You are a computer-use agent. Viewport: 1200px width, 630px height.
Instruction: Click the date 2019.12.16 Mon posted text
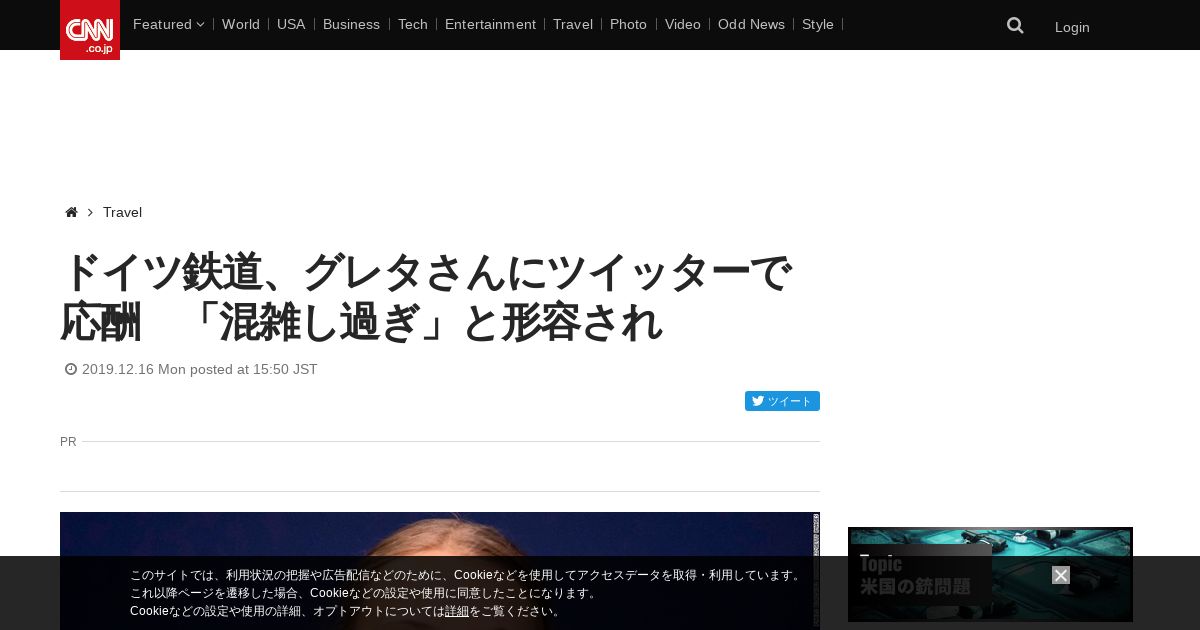[x=200, y=369]
